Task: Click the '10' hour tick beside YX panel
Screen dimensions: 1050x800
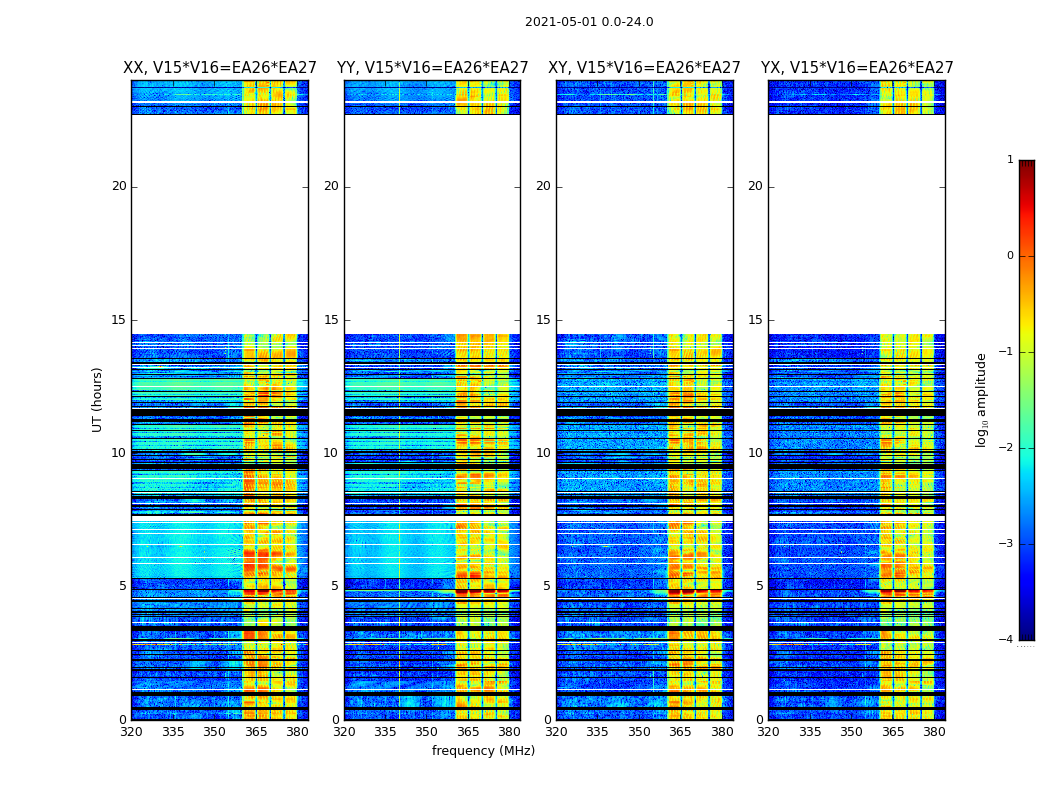Action: coord(755,453)
